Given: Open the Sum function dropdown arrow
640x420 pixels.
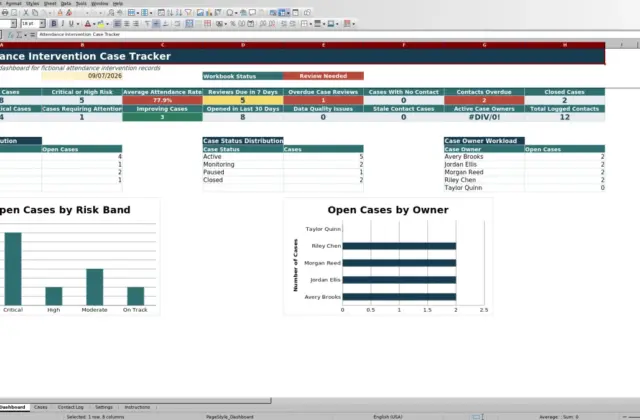Looking at the screenshot, I should tap(25, 36).
